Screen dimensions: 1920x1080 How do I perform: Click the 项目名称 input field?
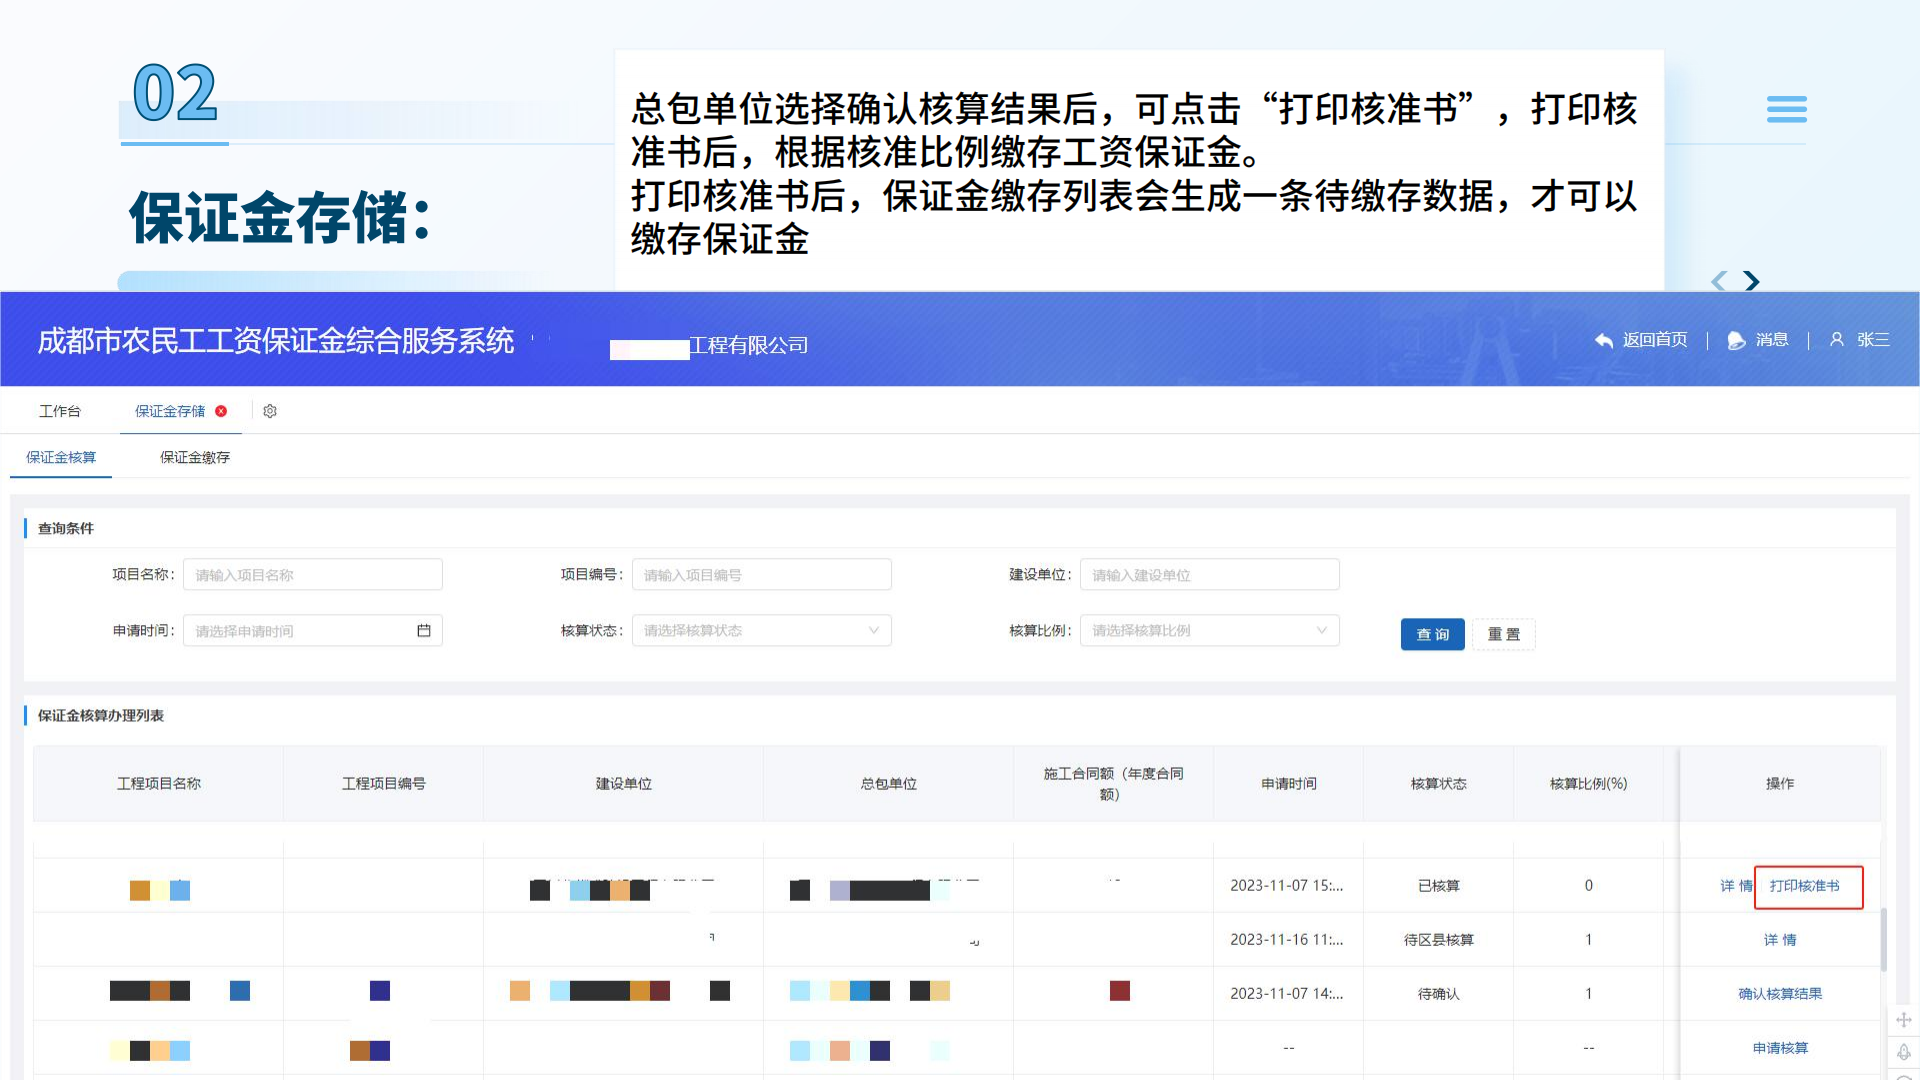[x=312, y=574]
